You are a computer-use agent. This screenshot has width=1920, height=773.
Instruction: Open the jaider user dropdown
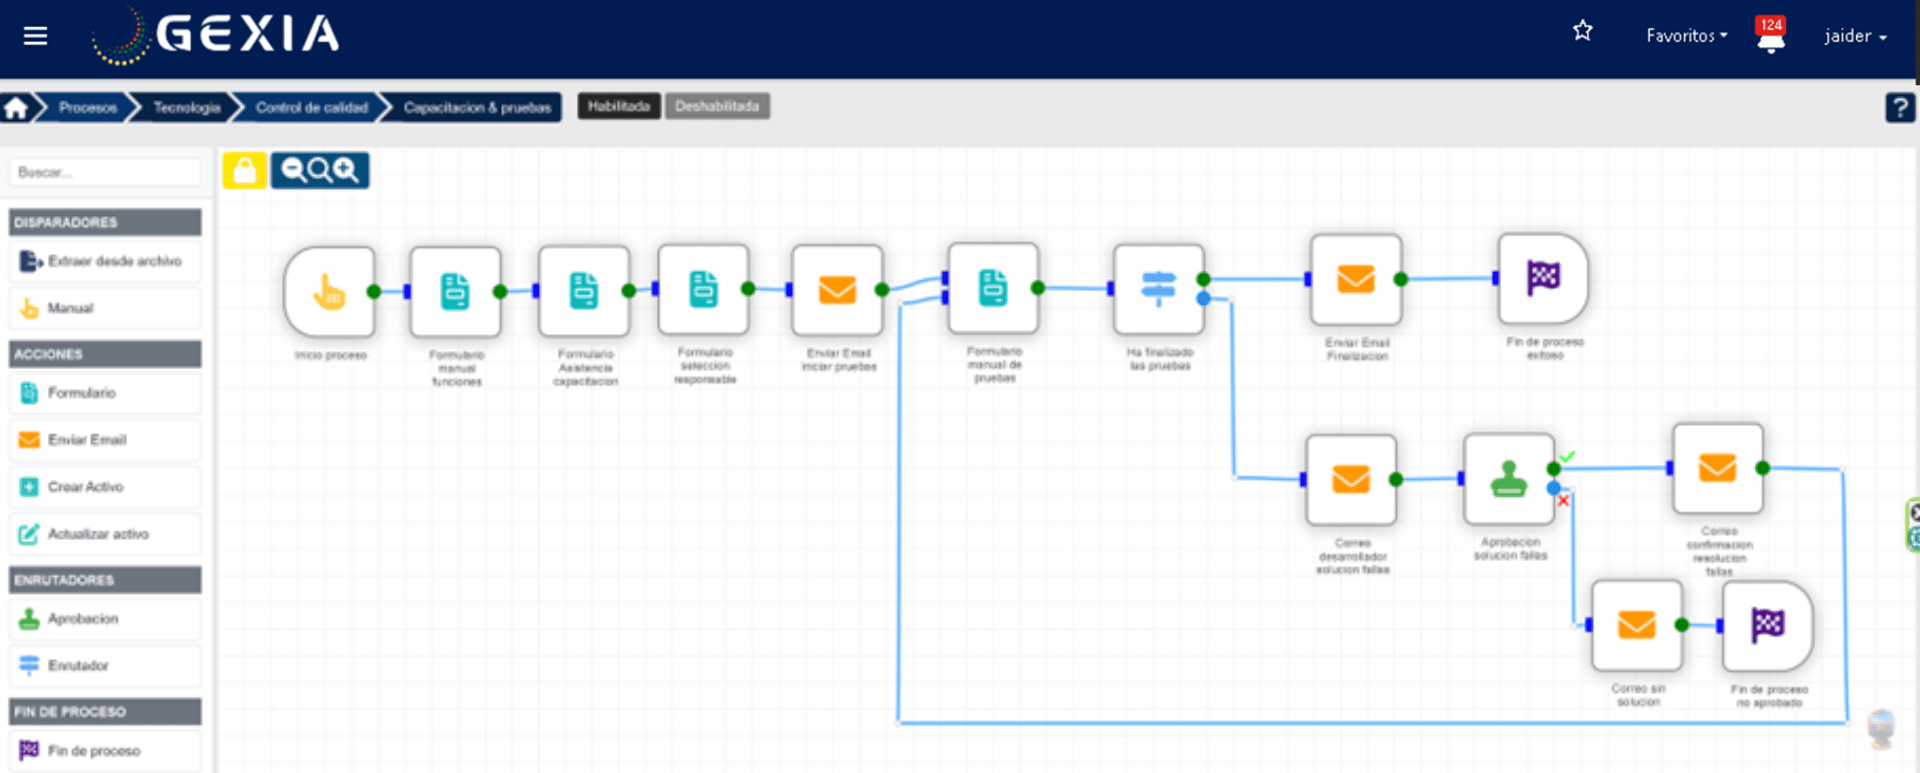click(x=1855, y=36)
